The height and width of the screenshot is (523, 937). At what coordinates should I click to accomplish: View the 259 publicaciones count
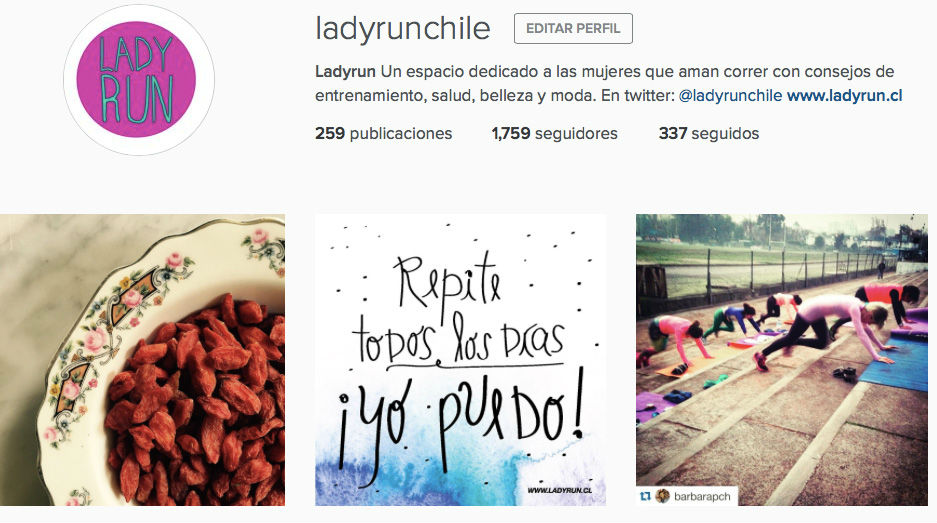pos(384,133)
